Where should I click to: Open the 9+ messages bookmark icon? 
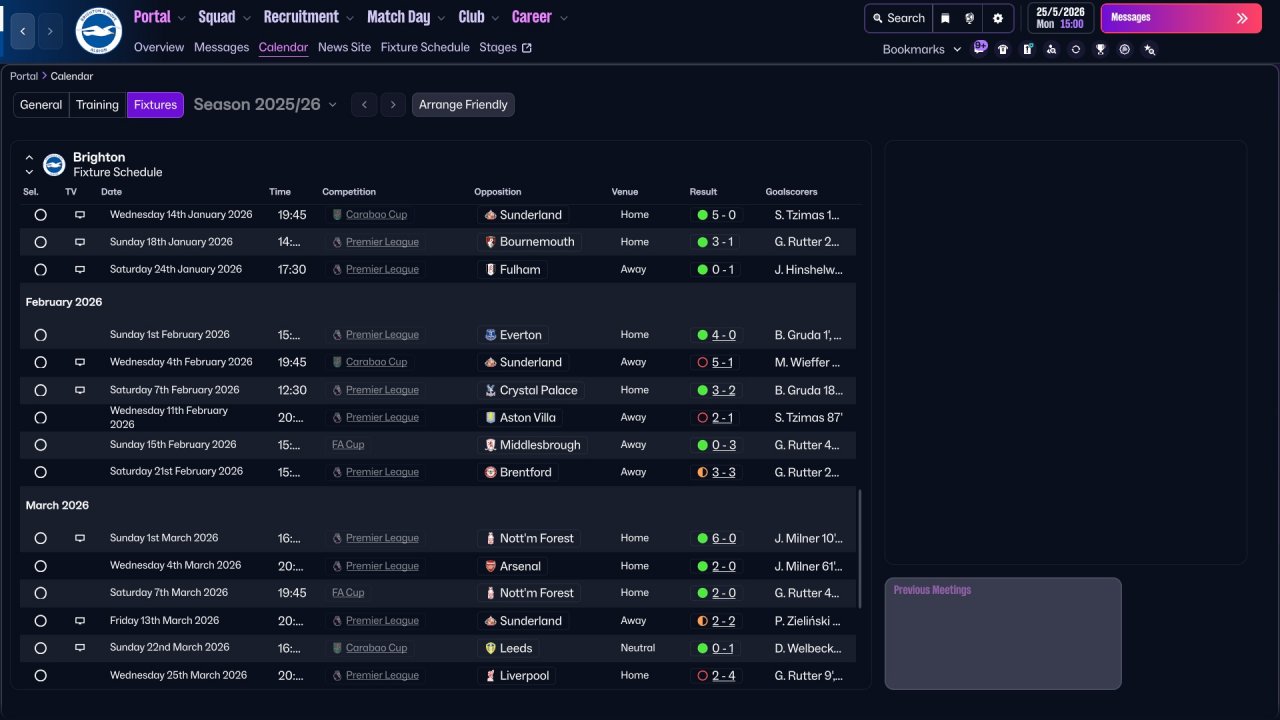pos(979,48)
